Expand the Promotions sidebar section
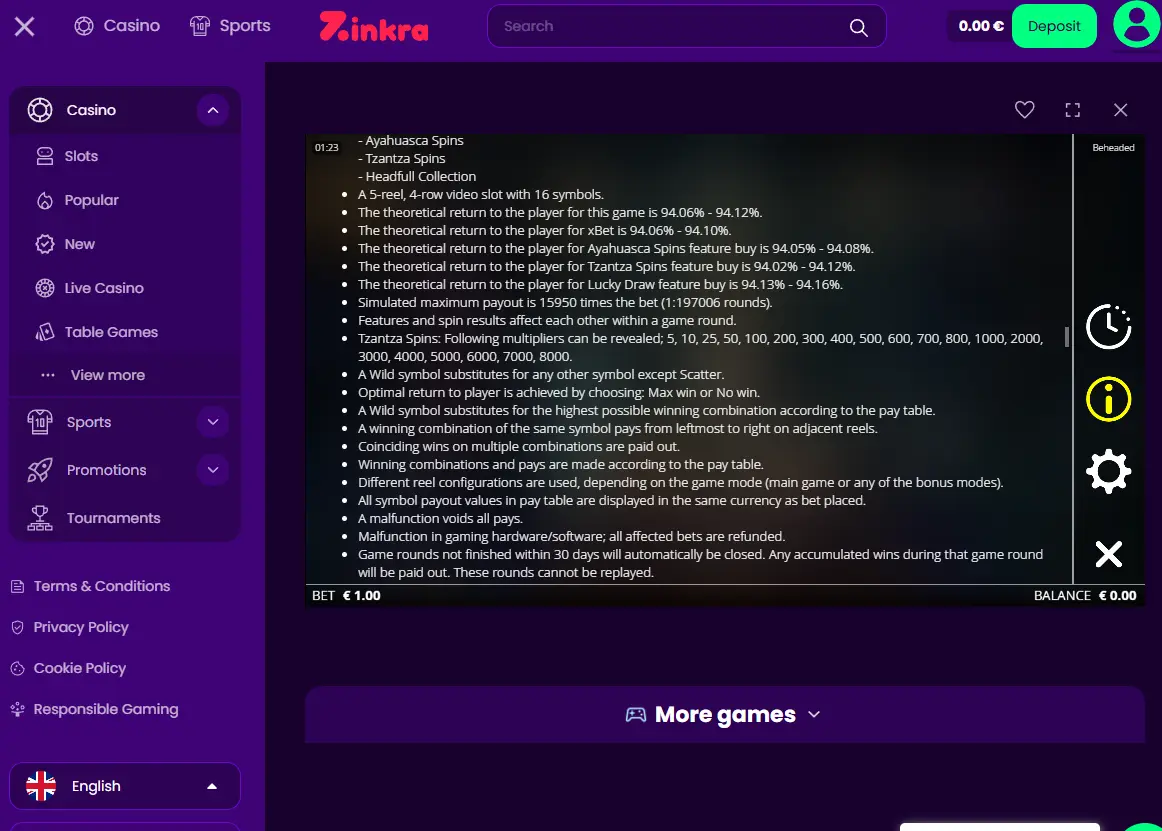 tap(213, 470)
